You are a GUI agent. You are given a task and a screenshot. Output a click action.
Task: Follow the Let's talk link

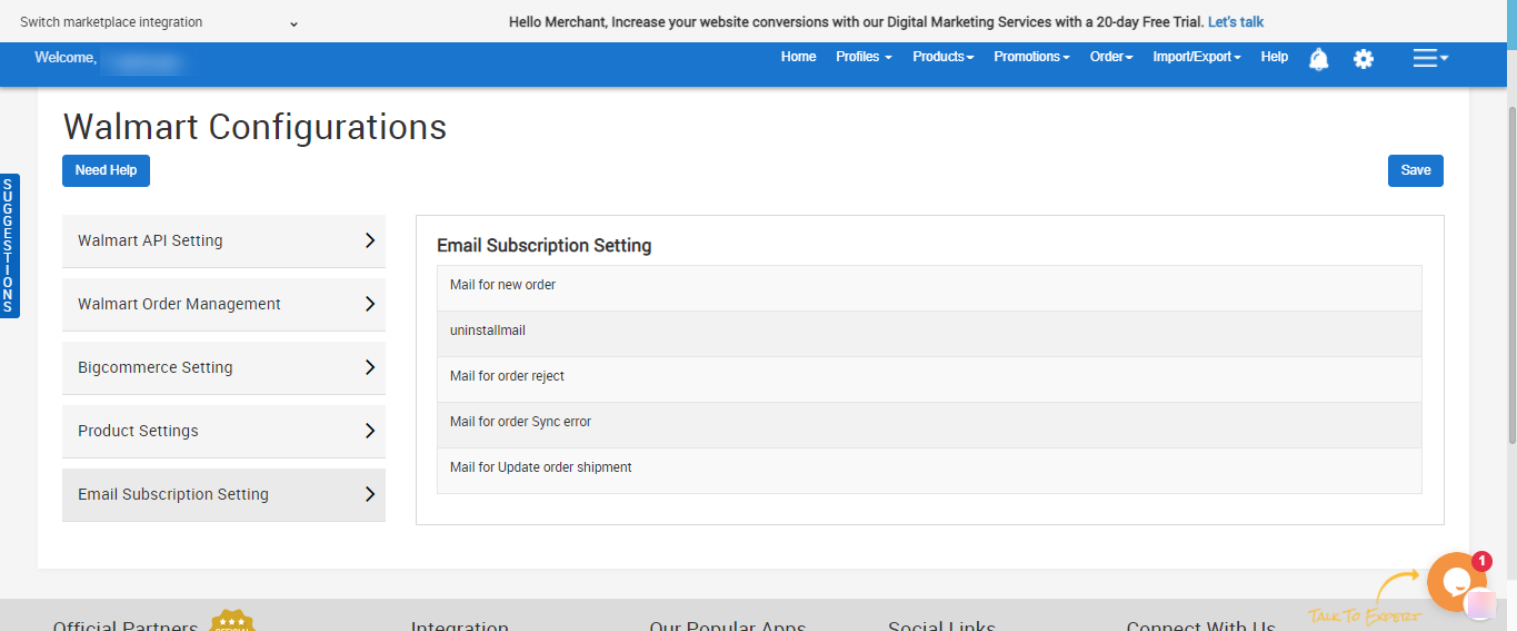(1236, 22)
